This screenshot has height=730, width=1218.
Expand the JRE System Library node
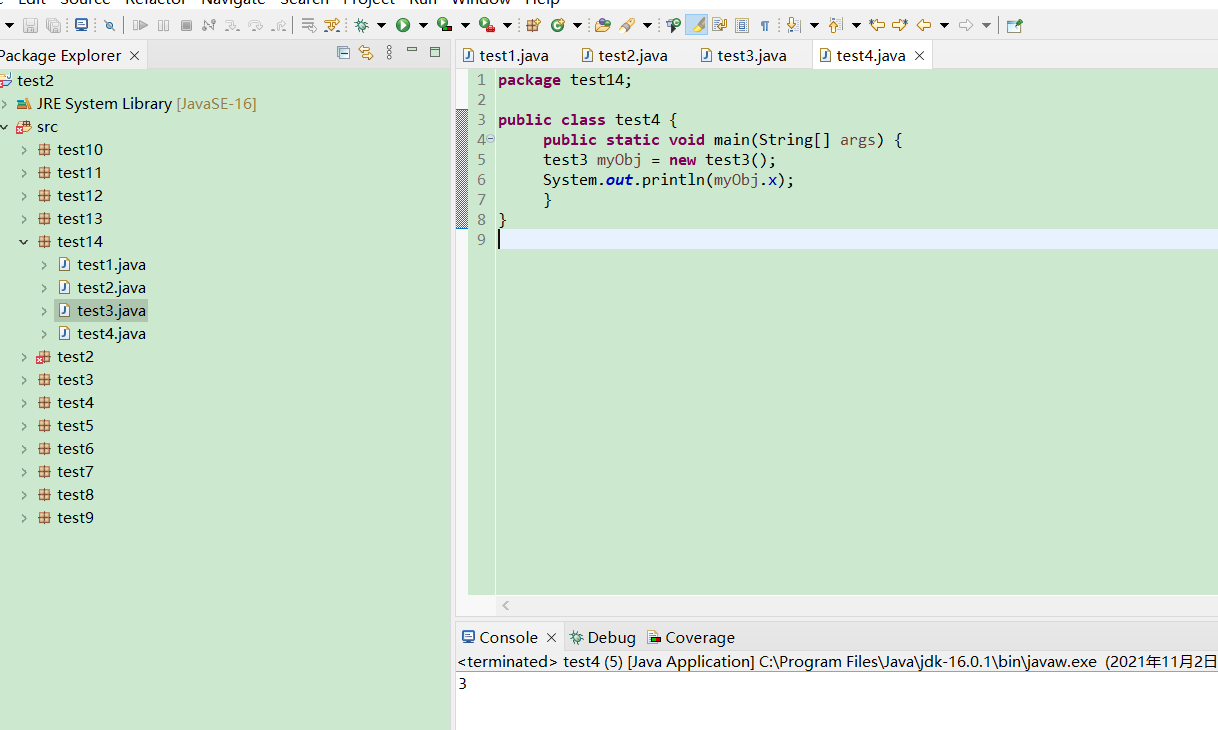[x=5, y=104]
